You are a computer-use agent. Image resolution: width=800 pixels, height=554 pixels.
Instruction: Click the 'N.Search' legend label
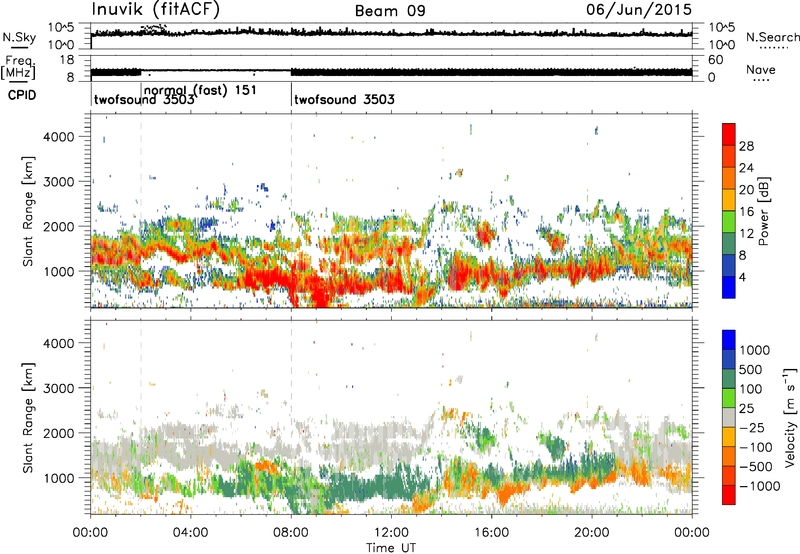pyautogui.click(x=773, y=37)
